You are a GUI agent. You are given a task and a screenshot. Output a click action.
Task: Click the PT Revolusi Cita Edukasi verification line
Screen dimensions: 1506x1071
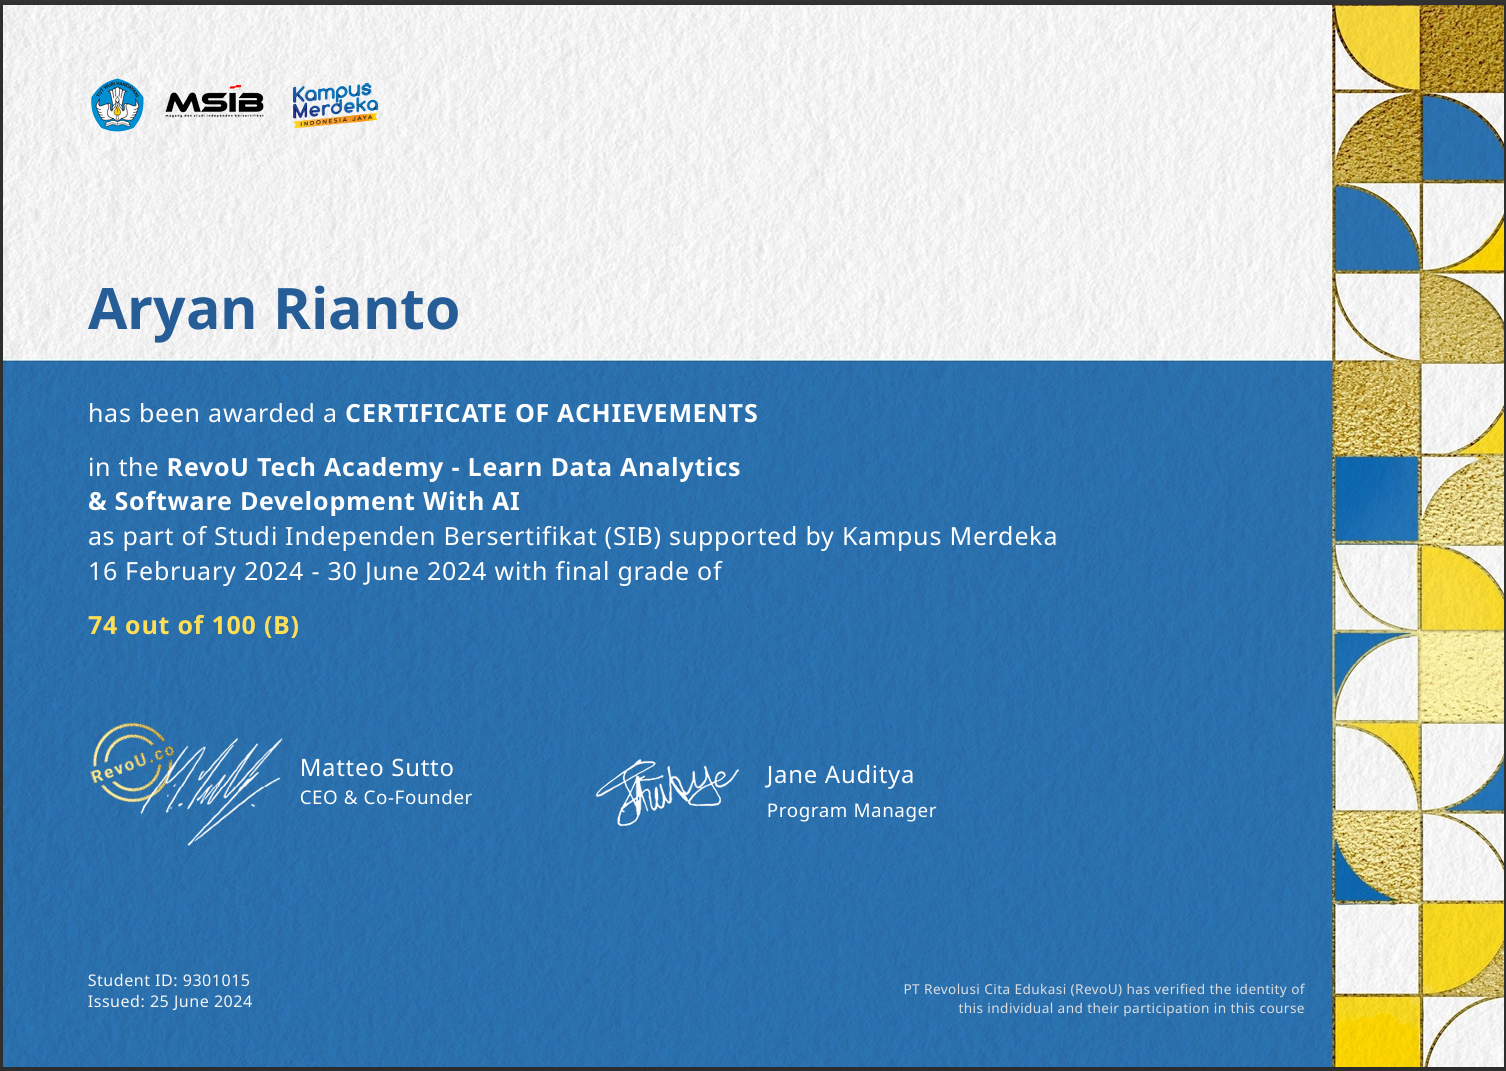(1104, 989)
